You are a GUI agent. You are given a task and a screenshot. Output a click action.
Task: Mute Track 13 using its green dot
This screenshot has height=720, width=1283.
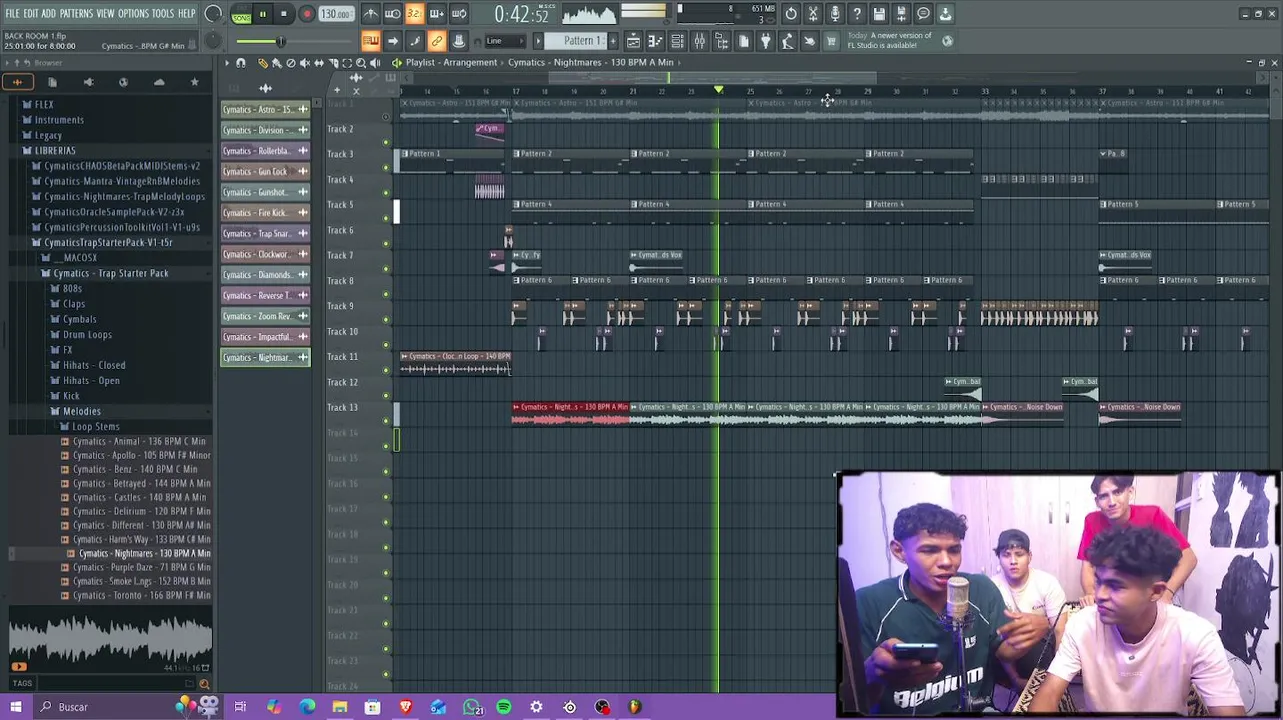coord(387,420)
